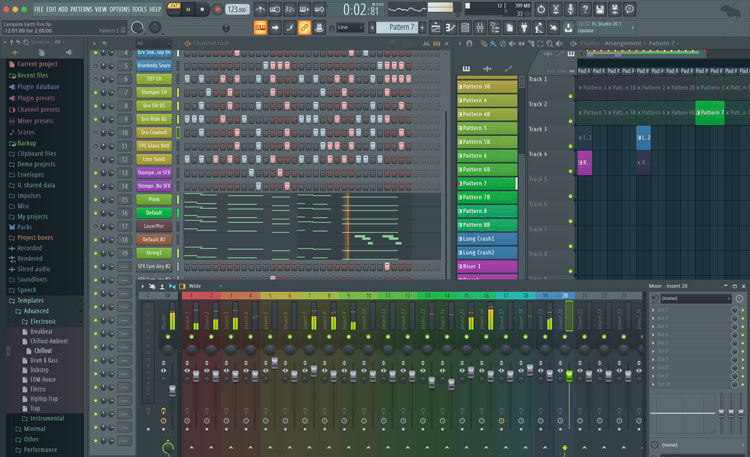The image size is (750, 457).
Task: Open the plugin picker plug icon
Action: [x=524, y=28]
